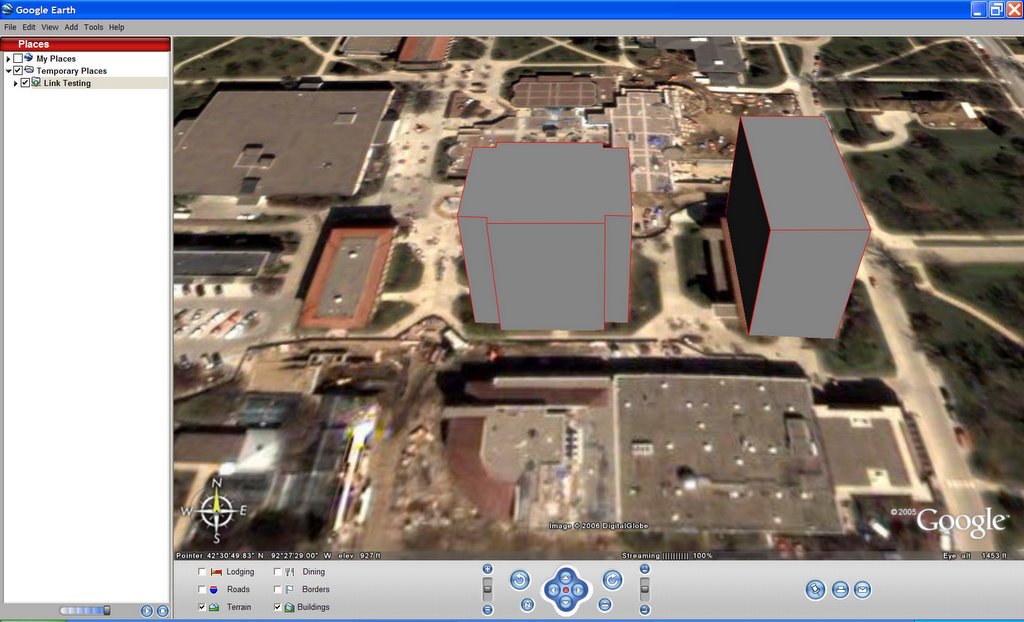Click the zoom out minus button
Image resolution: width=1024 pixels, height=622 pixels.
(x=487, y=610)
